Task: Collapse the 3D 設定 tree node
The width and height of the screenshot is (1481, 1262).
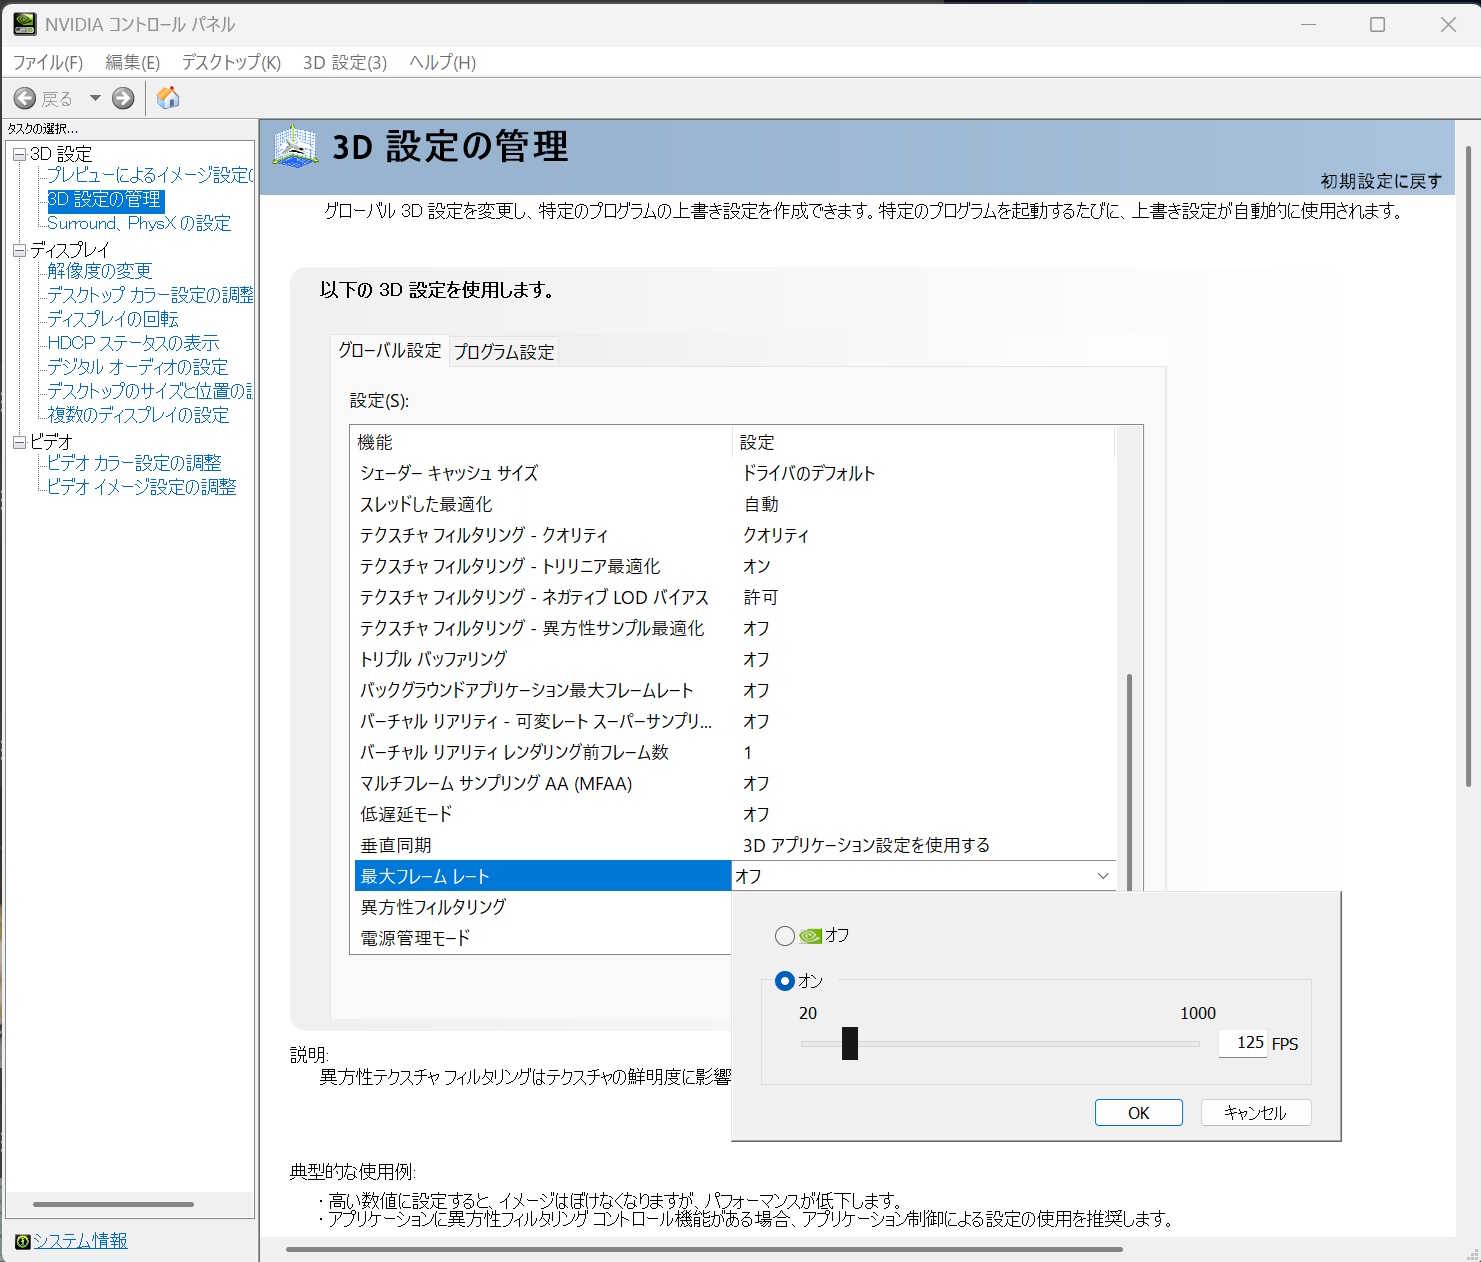Action: 19,154
